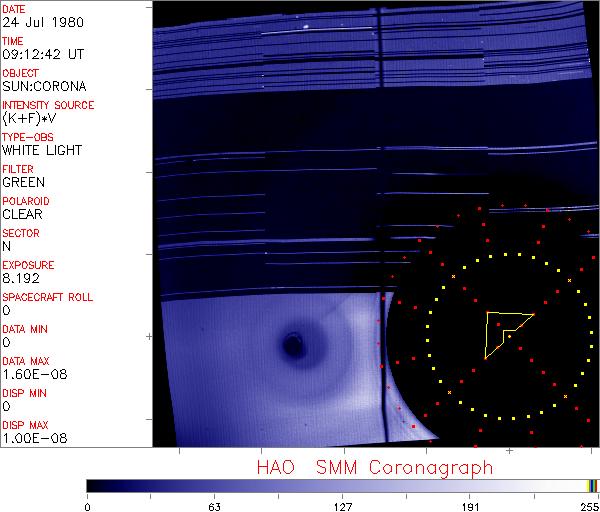Click the "GREEN" filter value
Image resolution: width=600 pixels, height=512 pixels.
[23, 182]
